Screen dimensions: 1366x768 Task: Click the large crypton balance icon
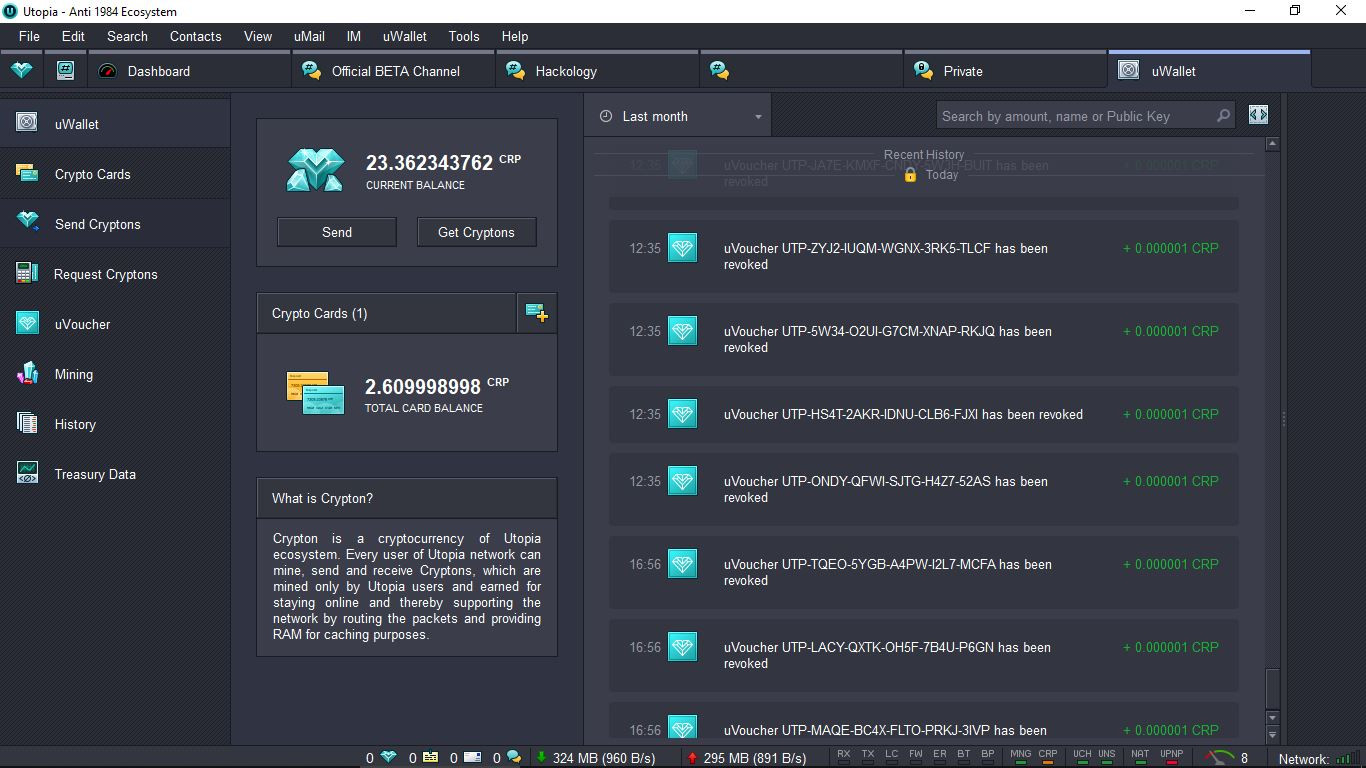coord(315,170)
